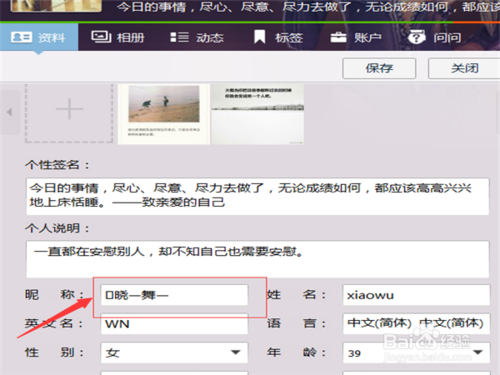Image resolution: width=500 pixels, height=375 pixels.
Task: Click the left arrow to scroll photos
Action: [x=10, y=112]
